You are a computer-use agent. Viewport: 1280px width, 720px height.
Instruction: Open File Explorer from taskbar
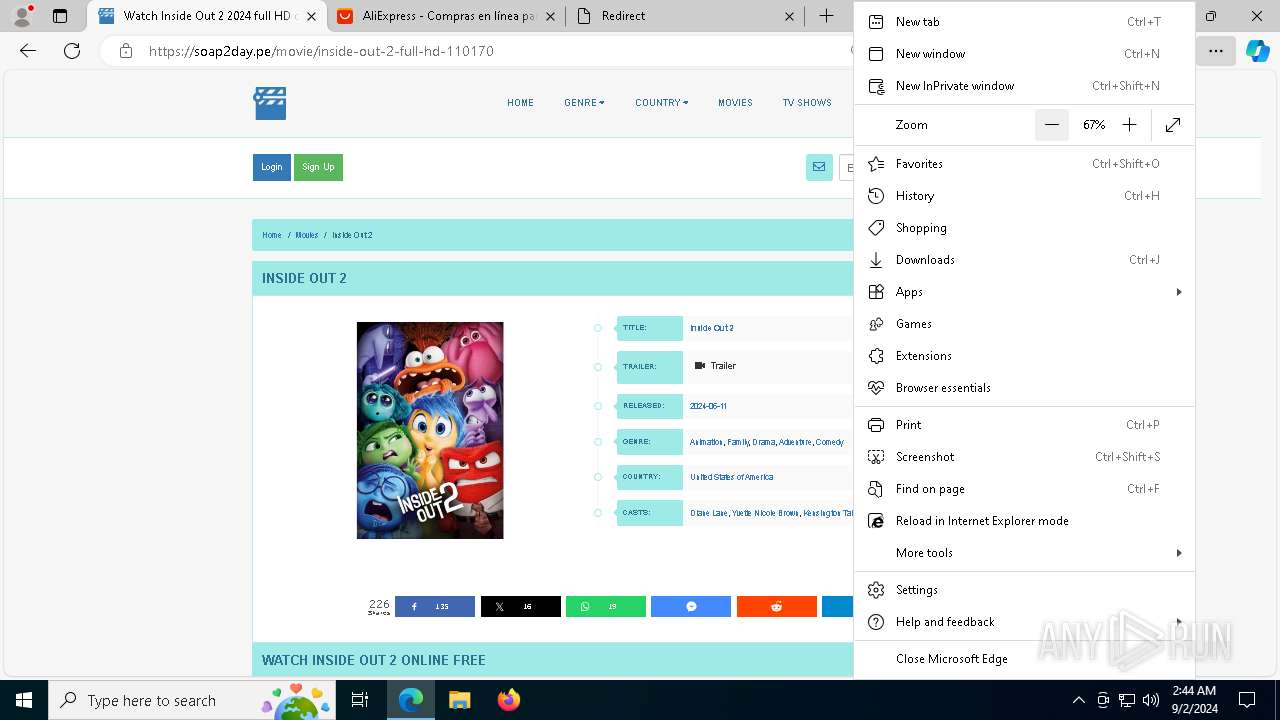click(459, 700)
